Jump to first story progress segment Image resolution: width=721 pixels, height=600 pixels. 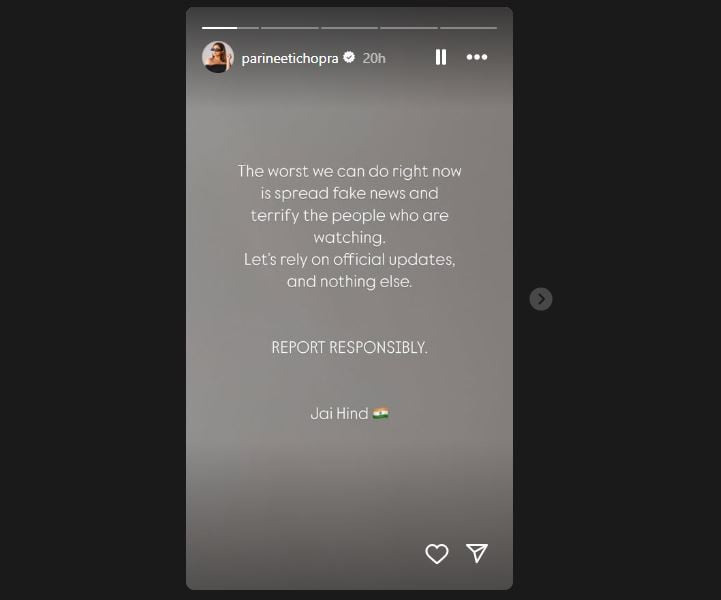(x=230, y=28)
